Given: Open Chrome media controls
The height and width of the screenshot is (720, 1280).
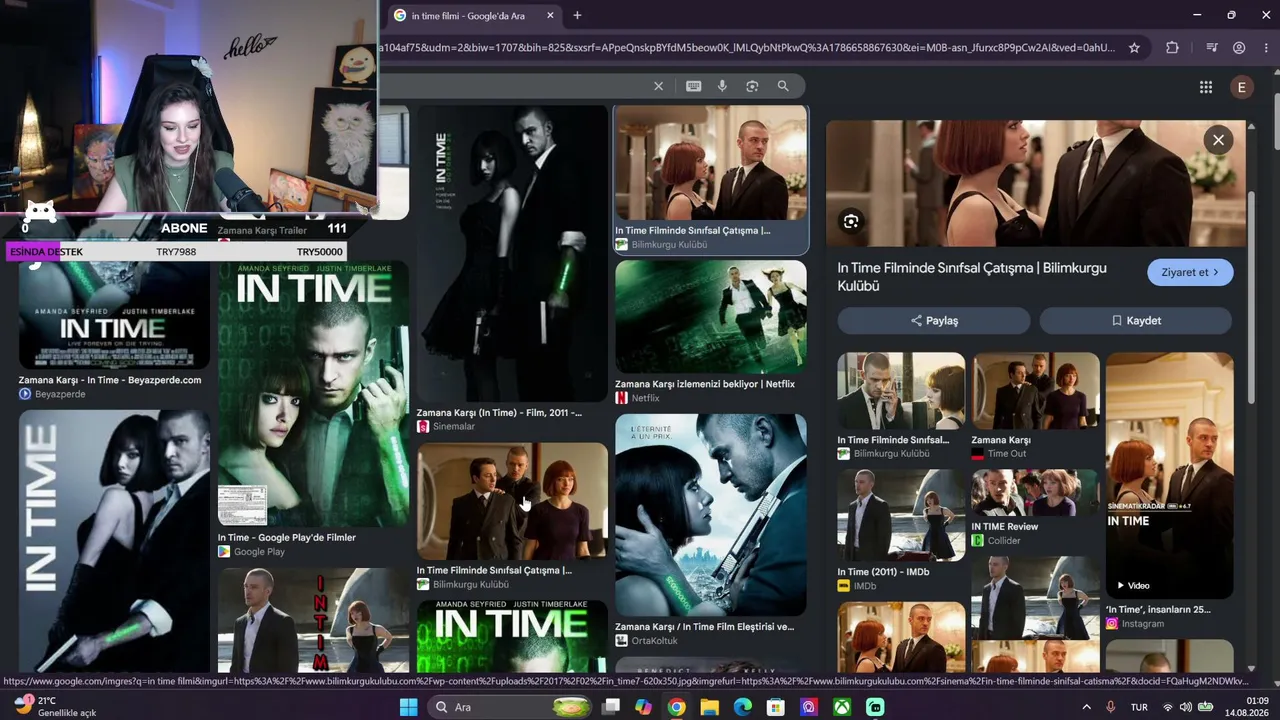Looking at the screenshot, I should click(1211, 47).
